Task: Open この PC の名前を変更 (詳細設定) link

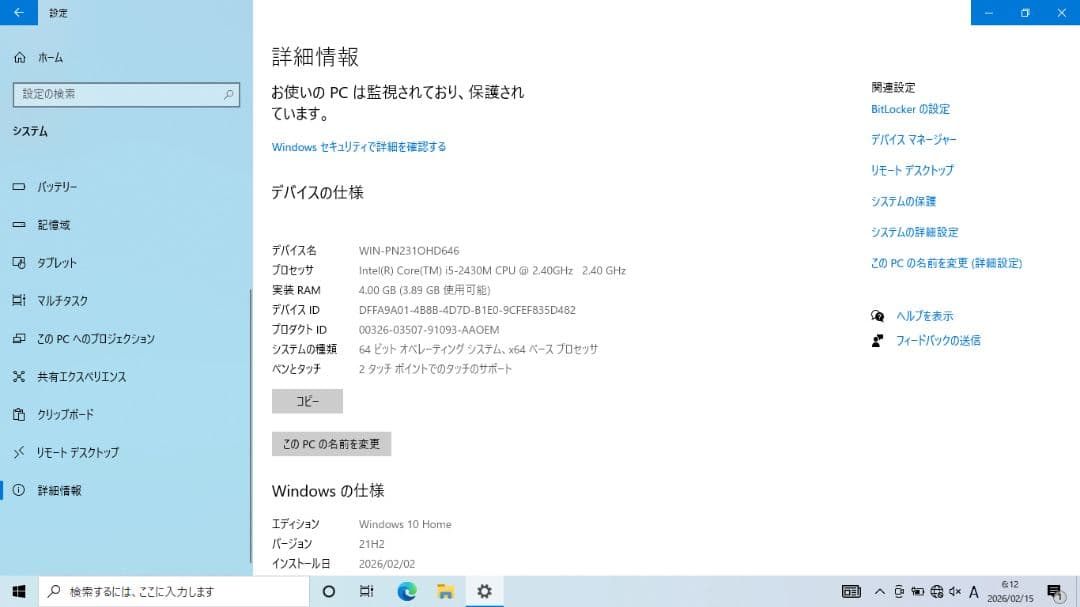Action: [946, 263]
